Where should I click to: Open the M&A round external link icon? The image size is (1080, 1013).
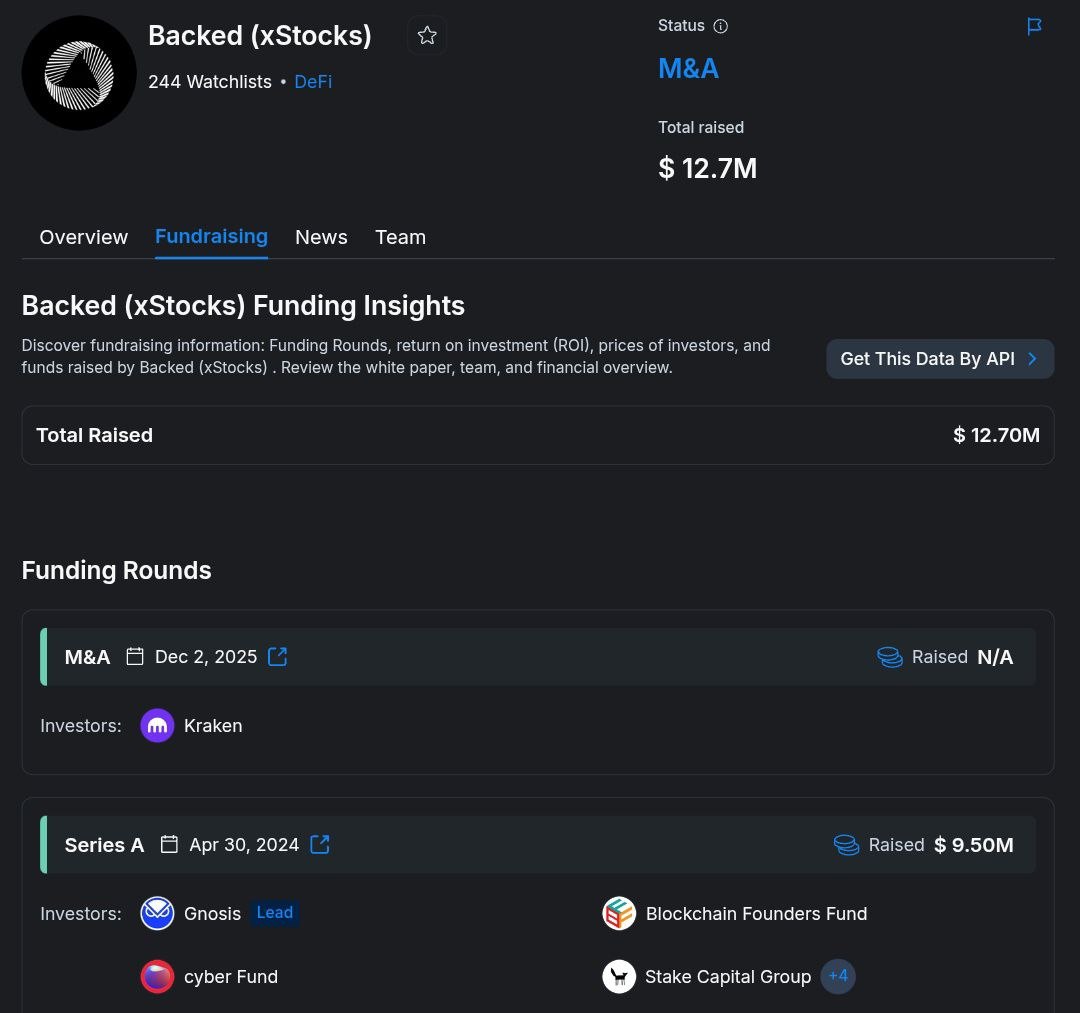(278, 657)
